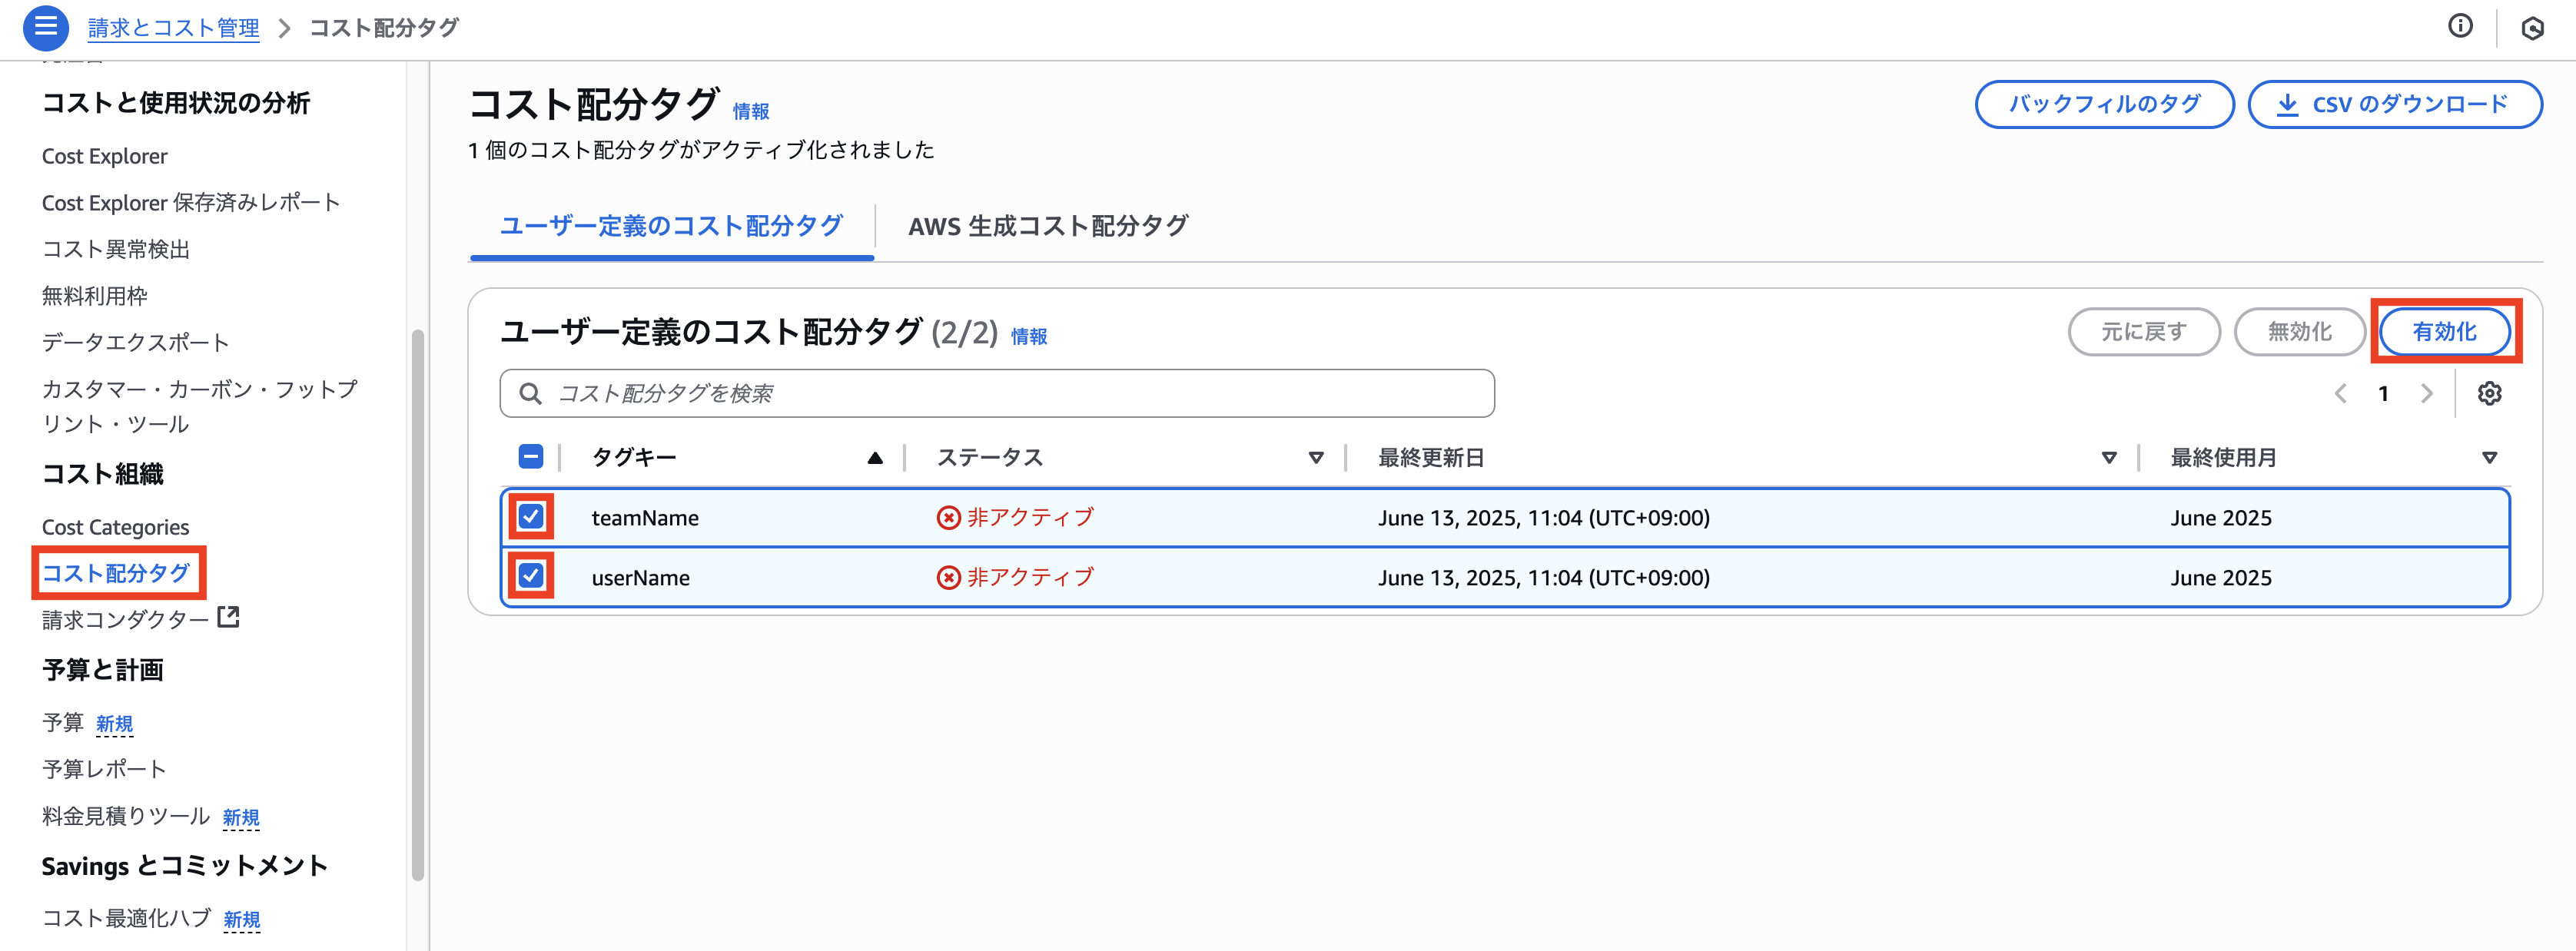
Task: Uncheck the userName tag row checkbox
Action: (x=530, y=577)
